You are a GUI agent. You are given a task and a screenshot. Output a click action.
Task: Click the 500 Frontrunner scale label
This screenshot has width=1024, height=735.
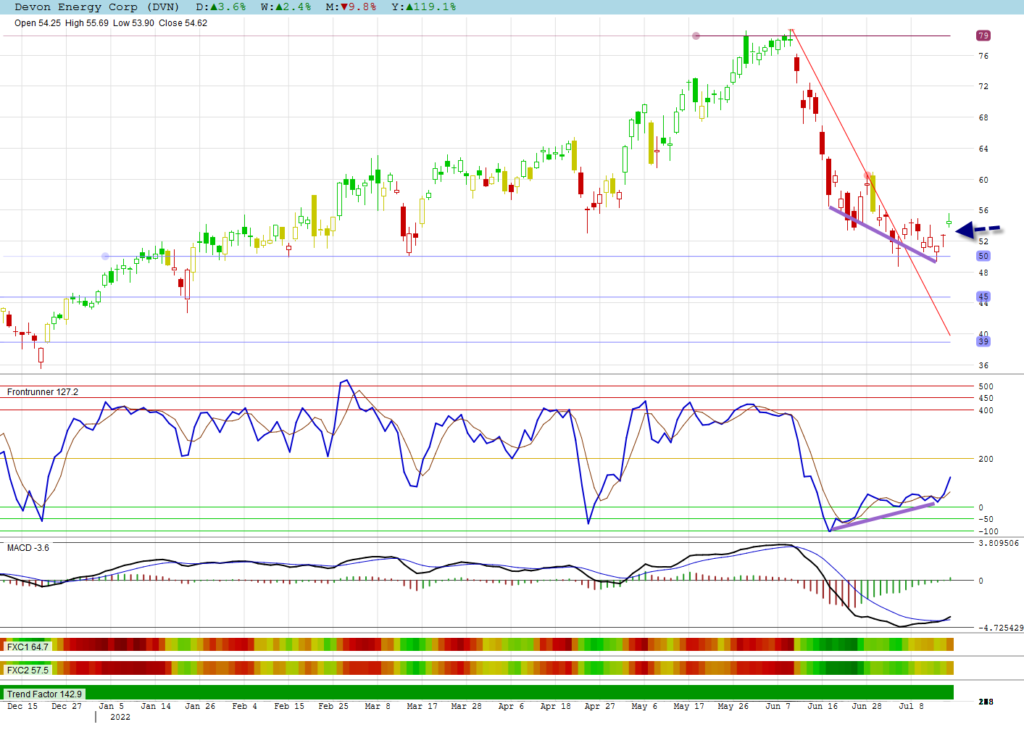(986, 387)
